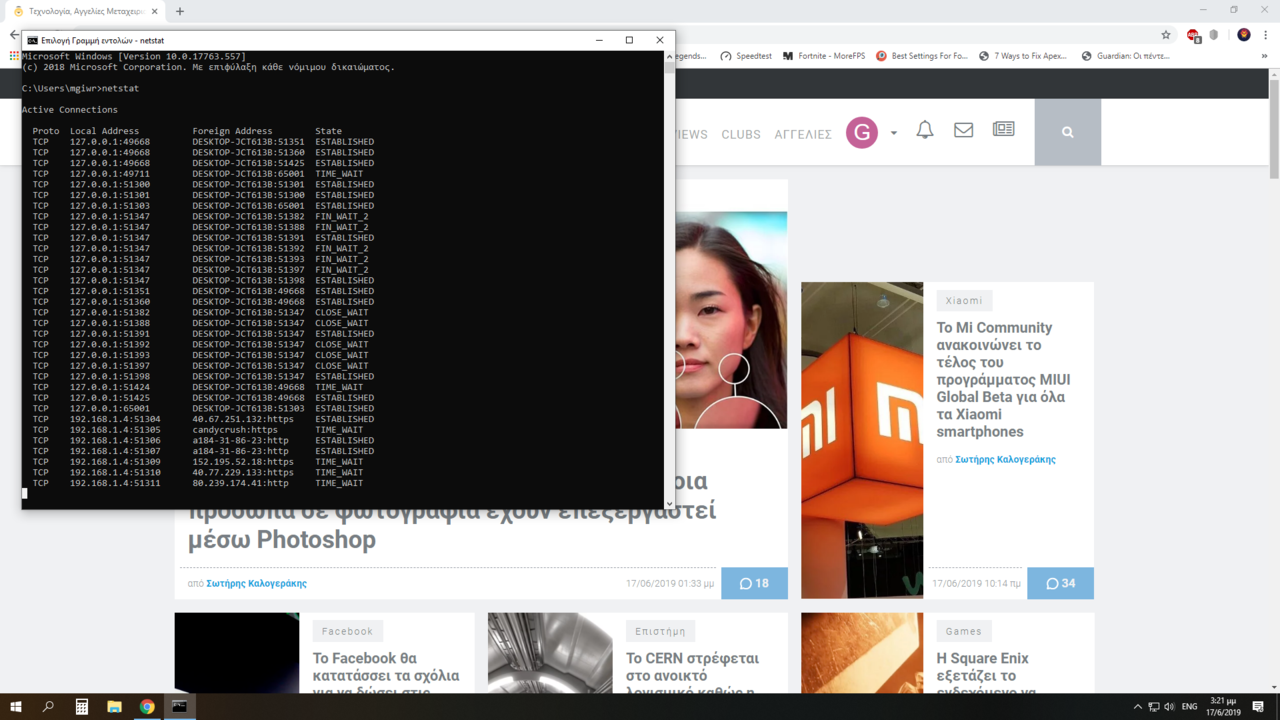Open the Mi Community MIUI Global Beta article
This screenshot has height=720, width=1280.
pyautogui.click(x=1003, y=380)
